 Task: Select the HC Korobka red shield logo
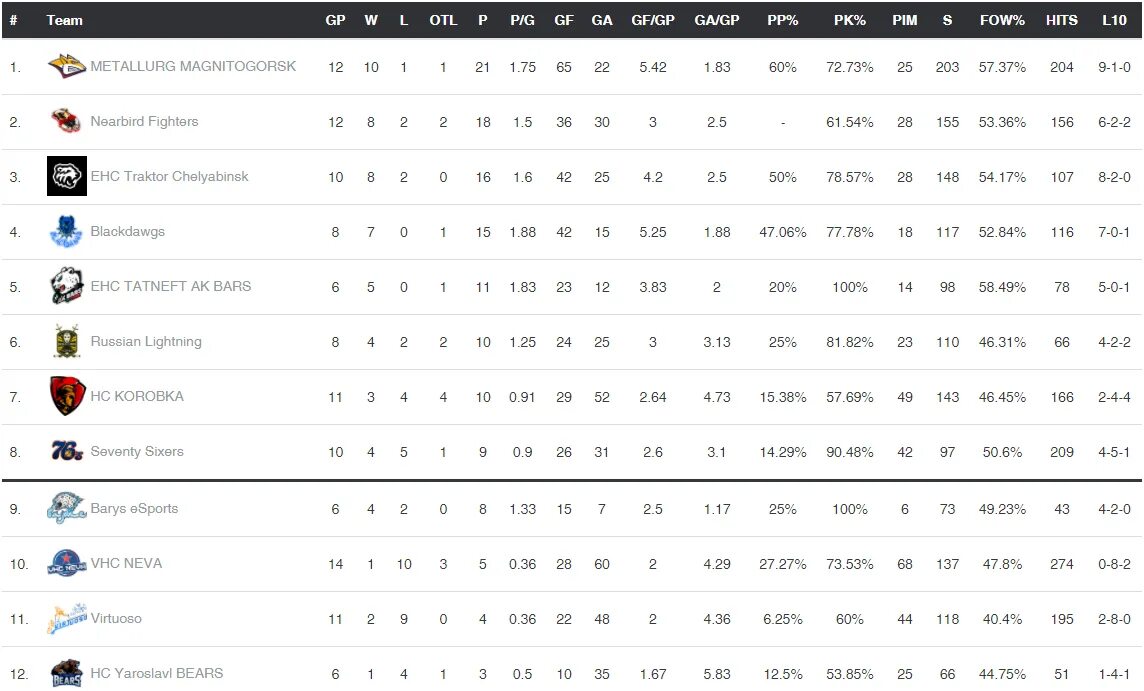pyautogui.click(x=67, y=396)
